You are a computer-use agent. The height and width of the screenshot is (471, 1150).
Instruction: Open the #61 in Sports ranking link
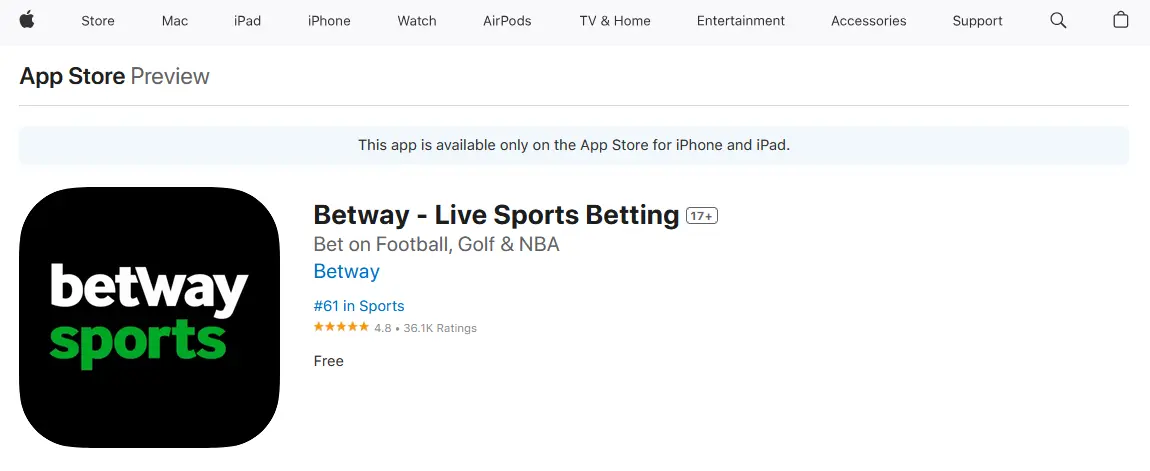click(x=359, y=306)
